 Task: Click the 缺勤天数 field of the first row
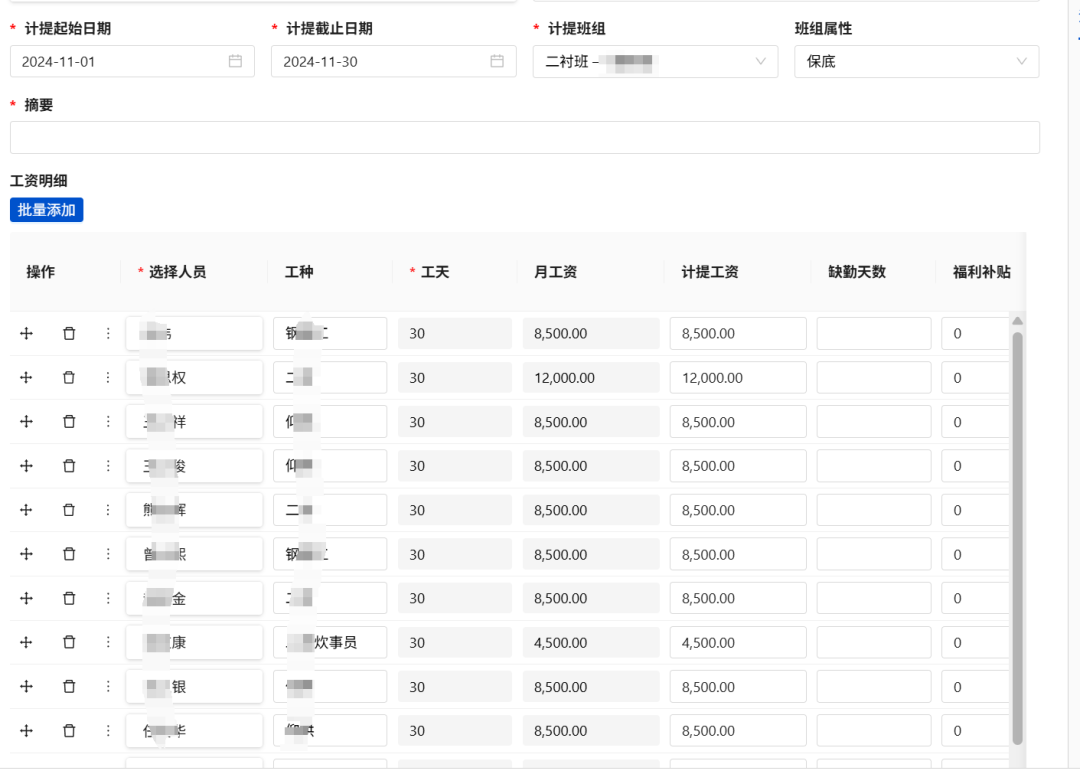(x=873, y=333)
